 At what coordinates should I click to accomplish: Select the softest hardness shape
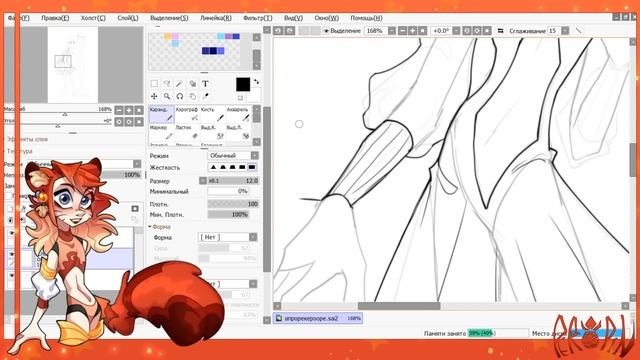(213, 167)
